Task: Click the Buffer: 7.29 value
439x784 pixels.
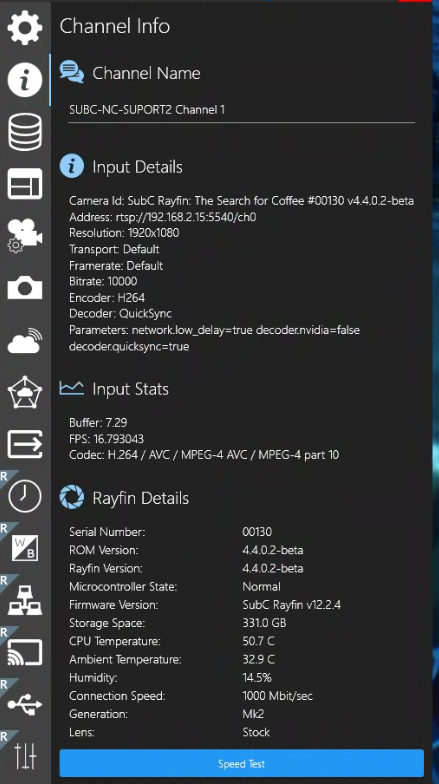Action: (x=98, y=423)
